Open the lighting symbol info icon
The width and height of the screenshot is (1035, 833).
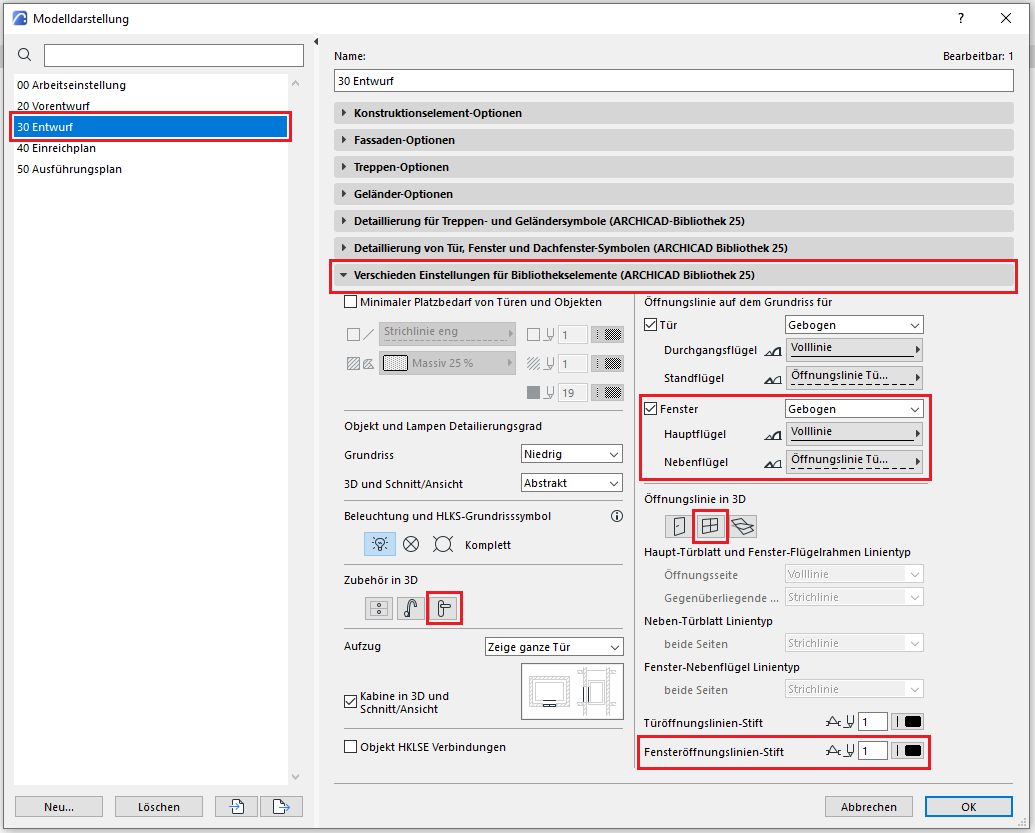tap(616, 516)
